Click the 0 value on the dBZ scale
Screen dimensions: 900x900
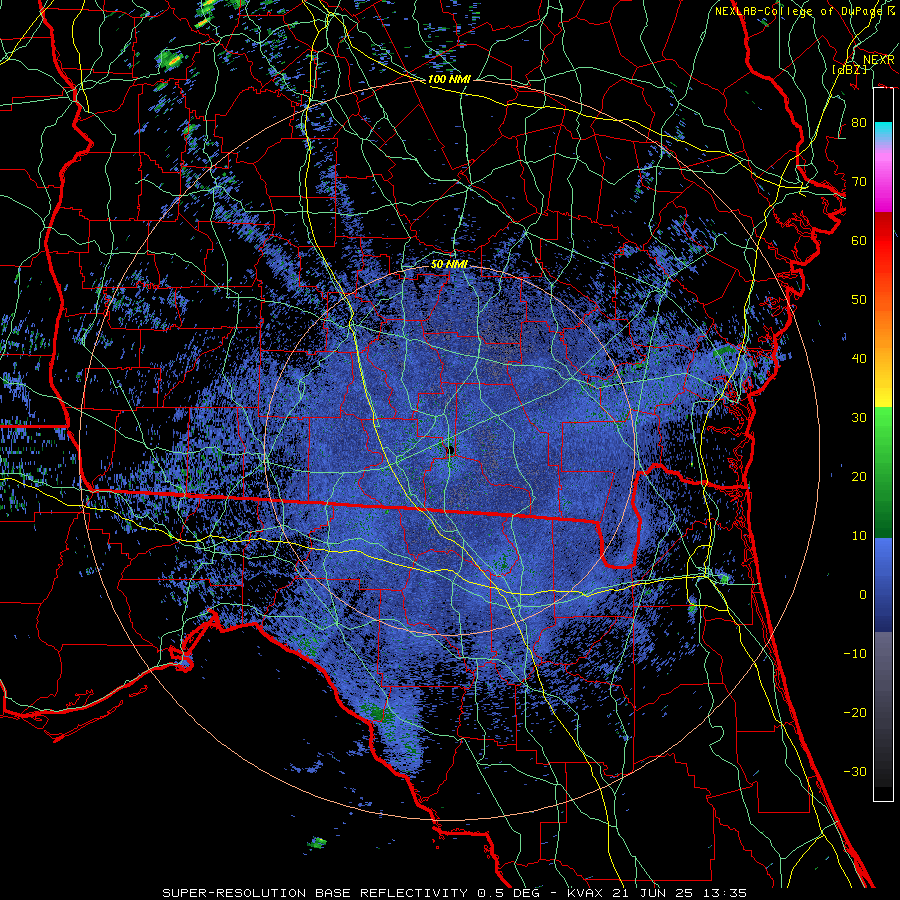point(863,595)
